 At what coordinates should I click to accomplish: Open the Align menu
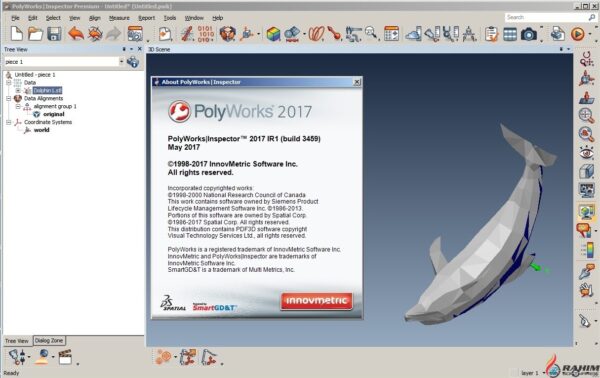coord(95,18)
